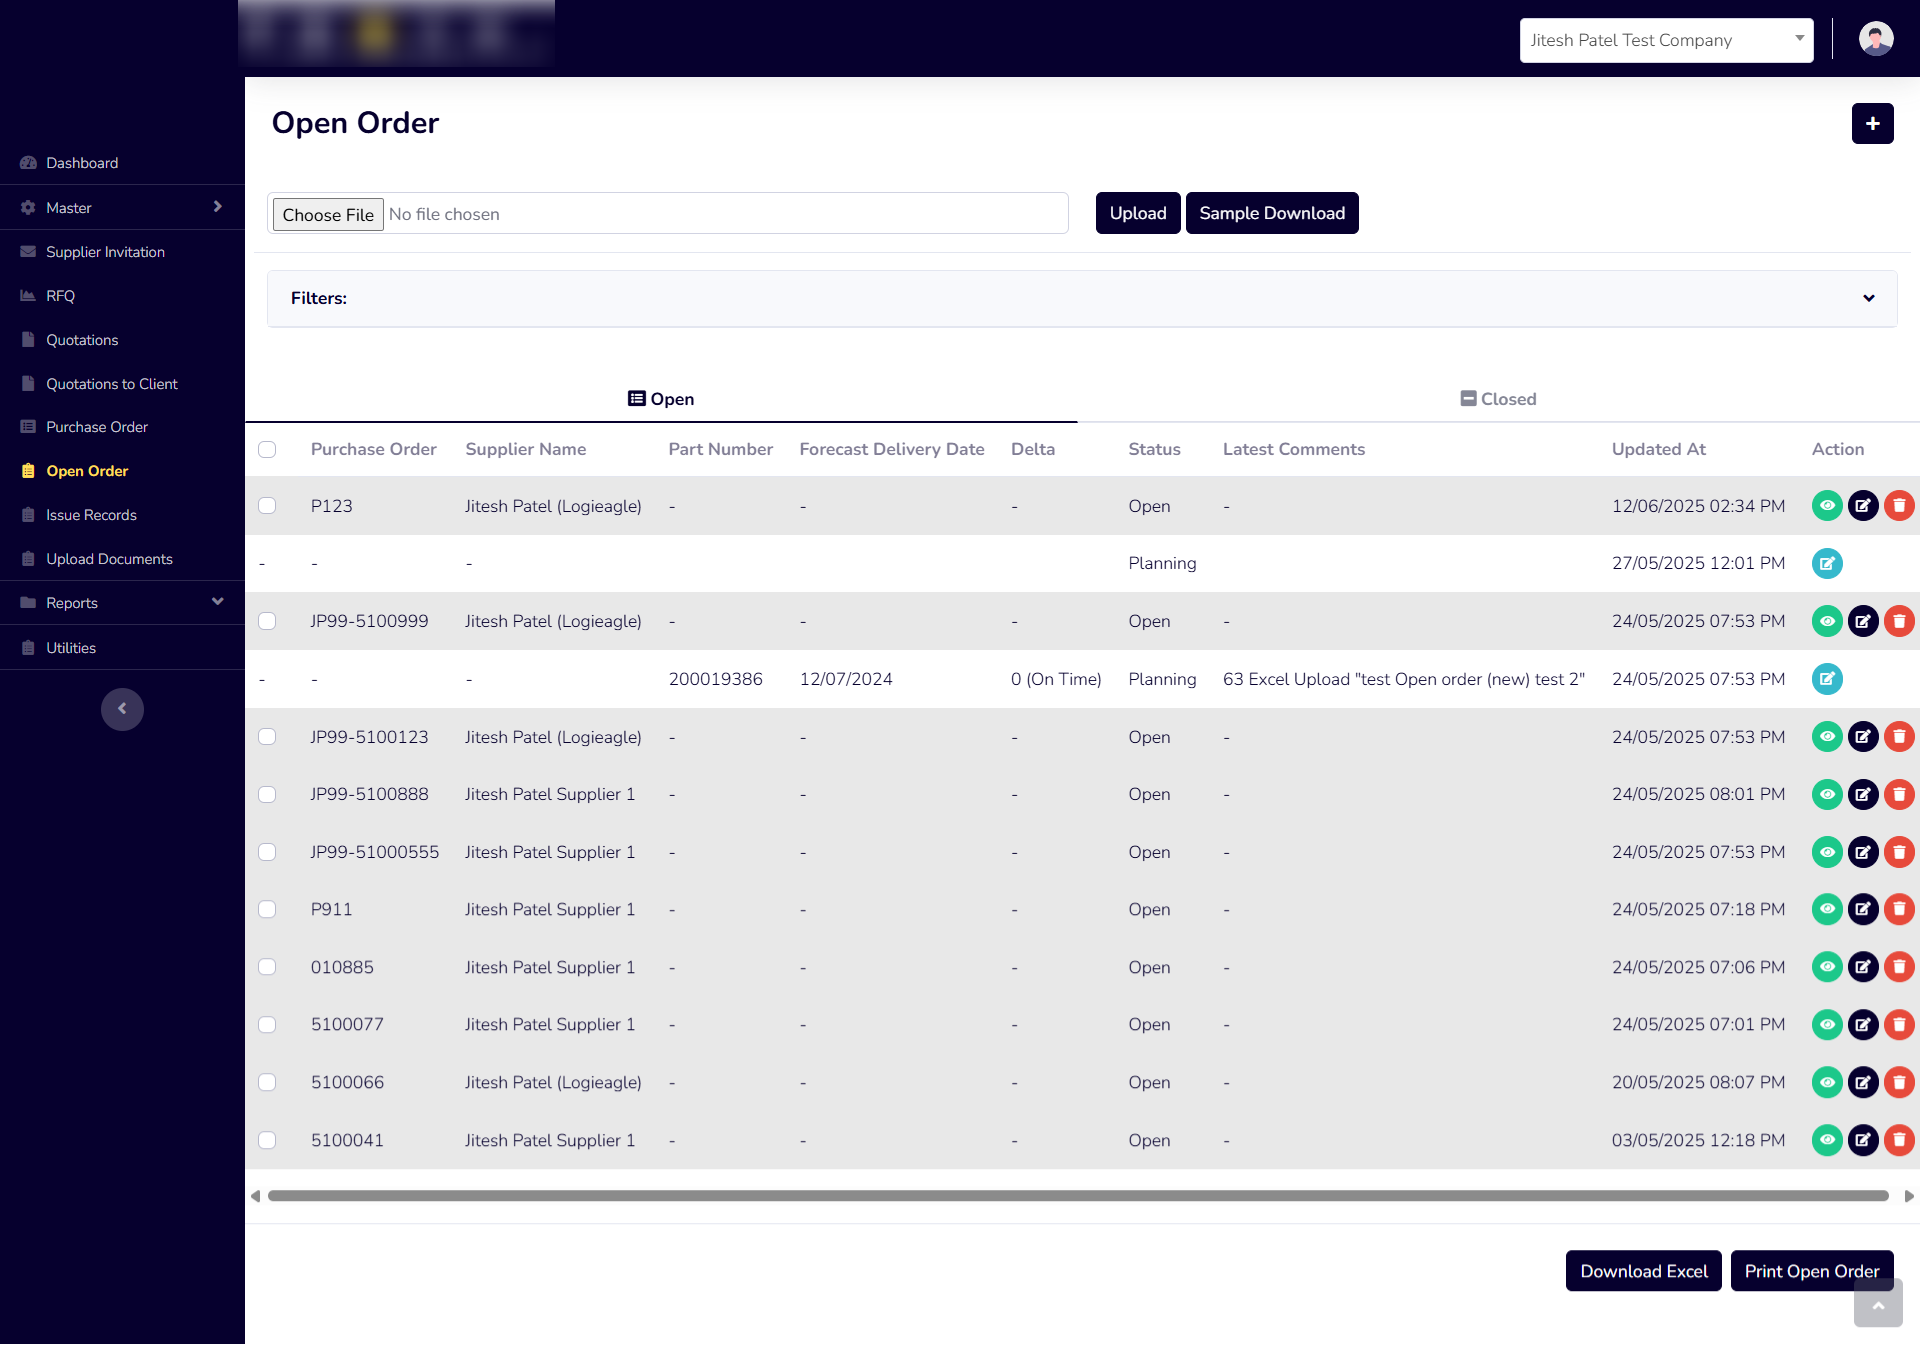Click the Choose File button

click(328, 214)
